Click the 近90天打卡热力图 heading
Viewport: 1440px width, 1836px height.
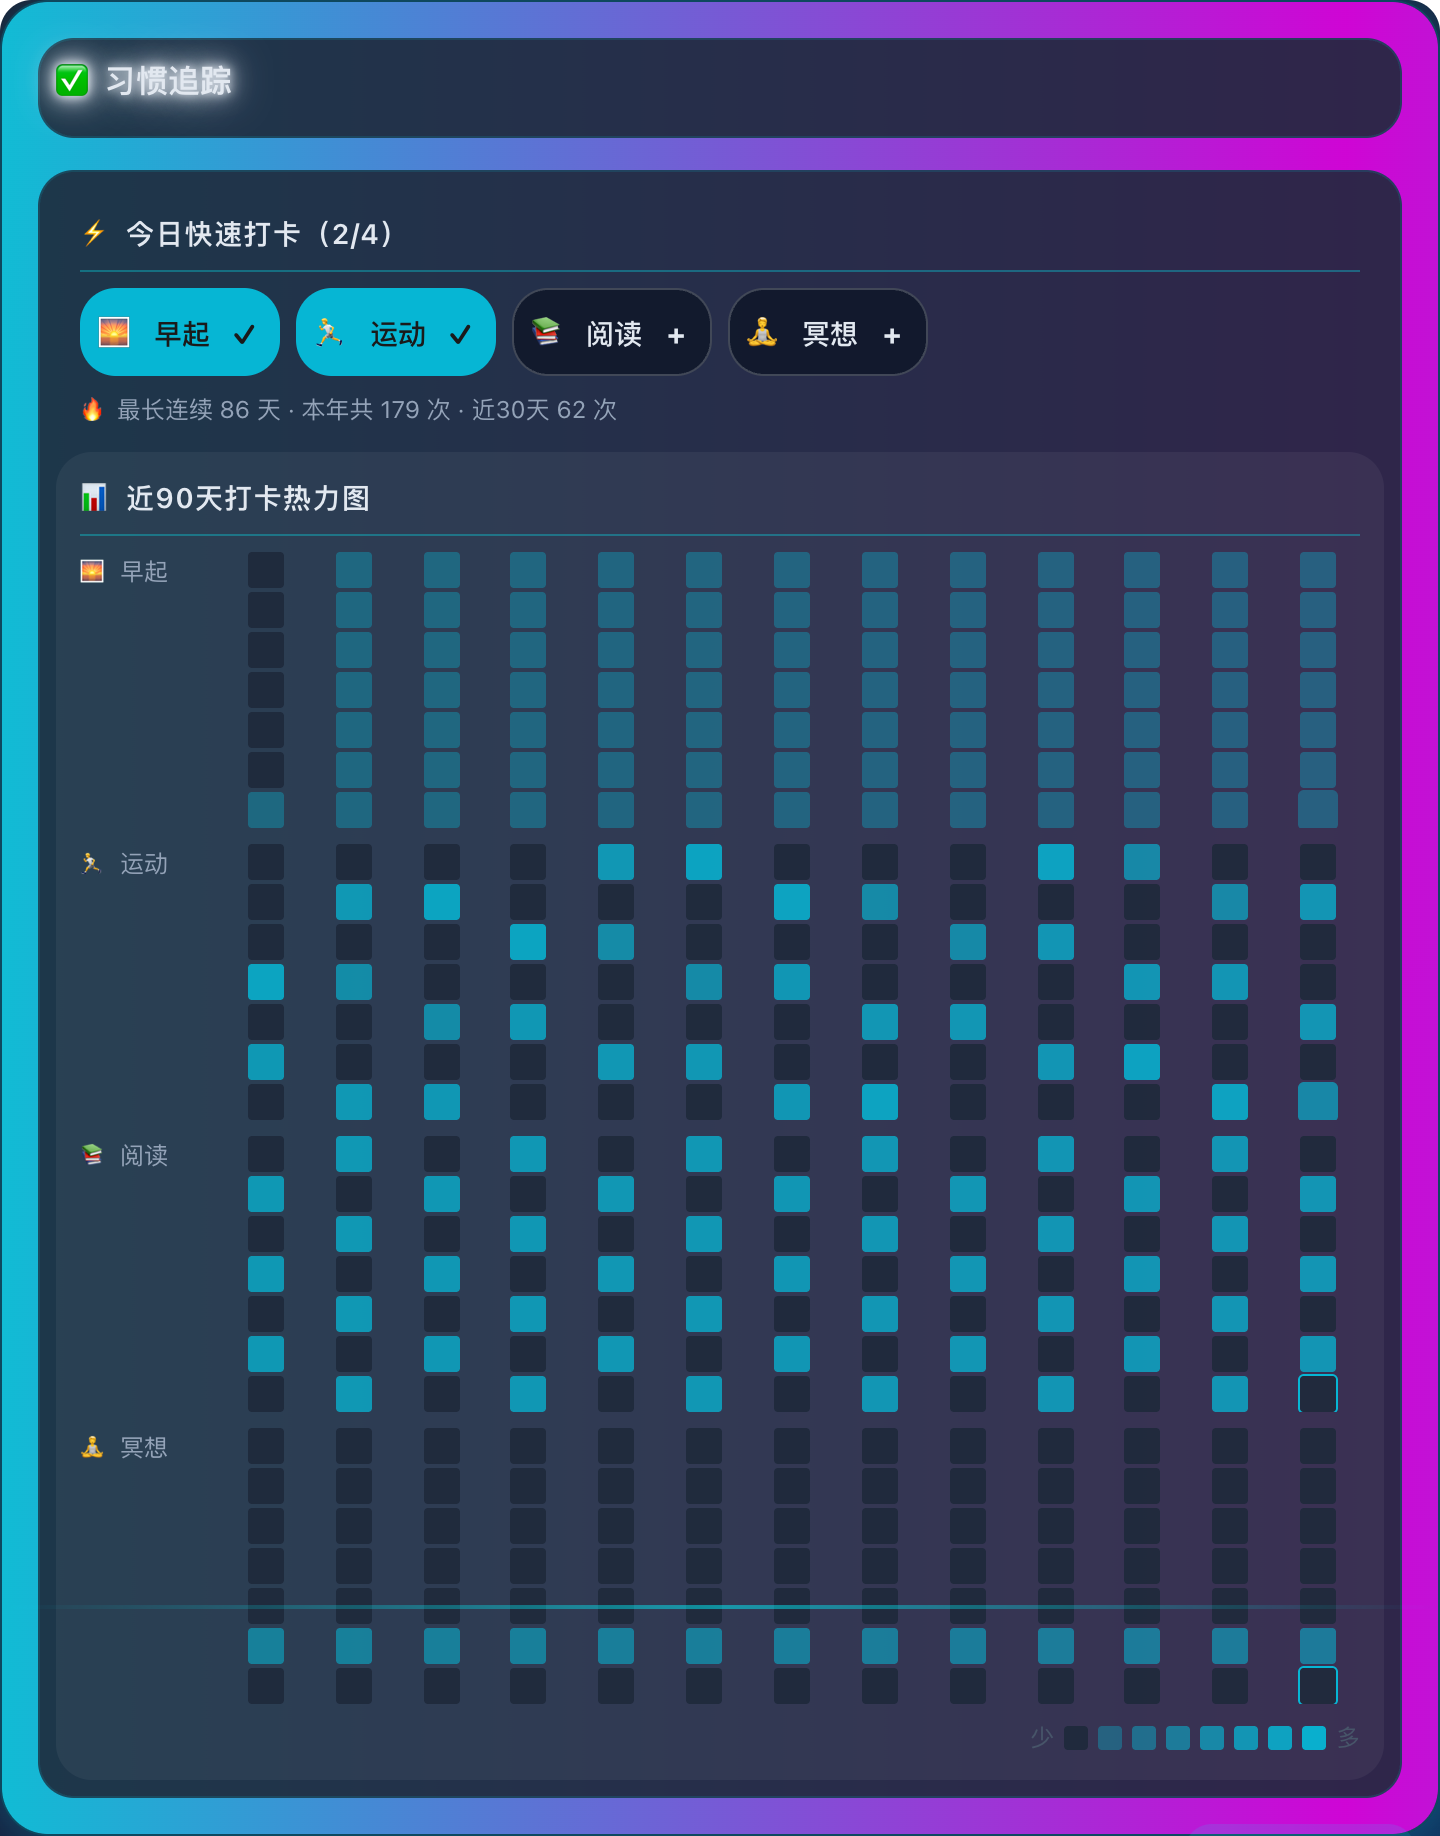(248, 498)
